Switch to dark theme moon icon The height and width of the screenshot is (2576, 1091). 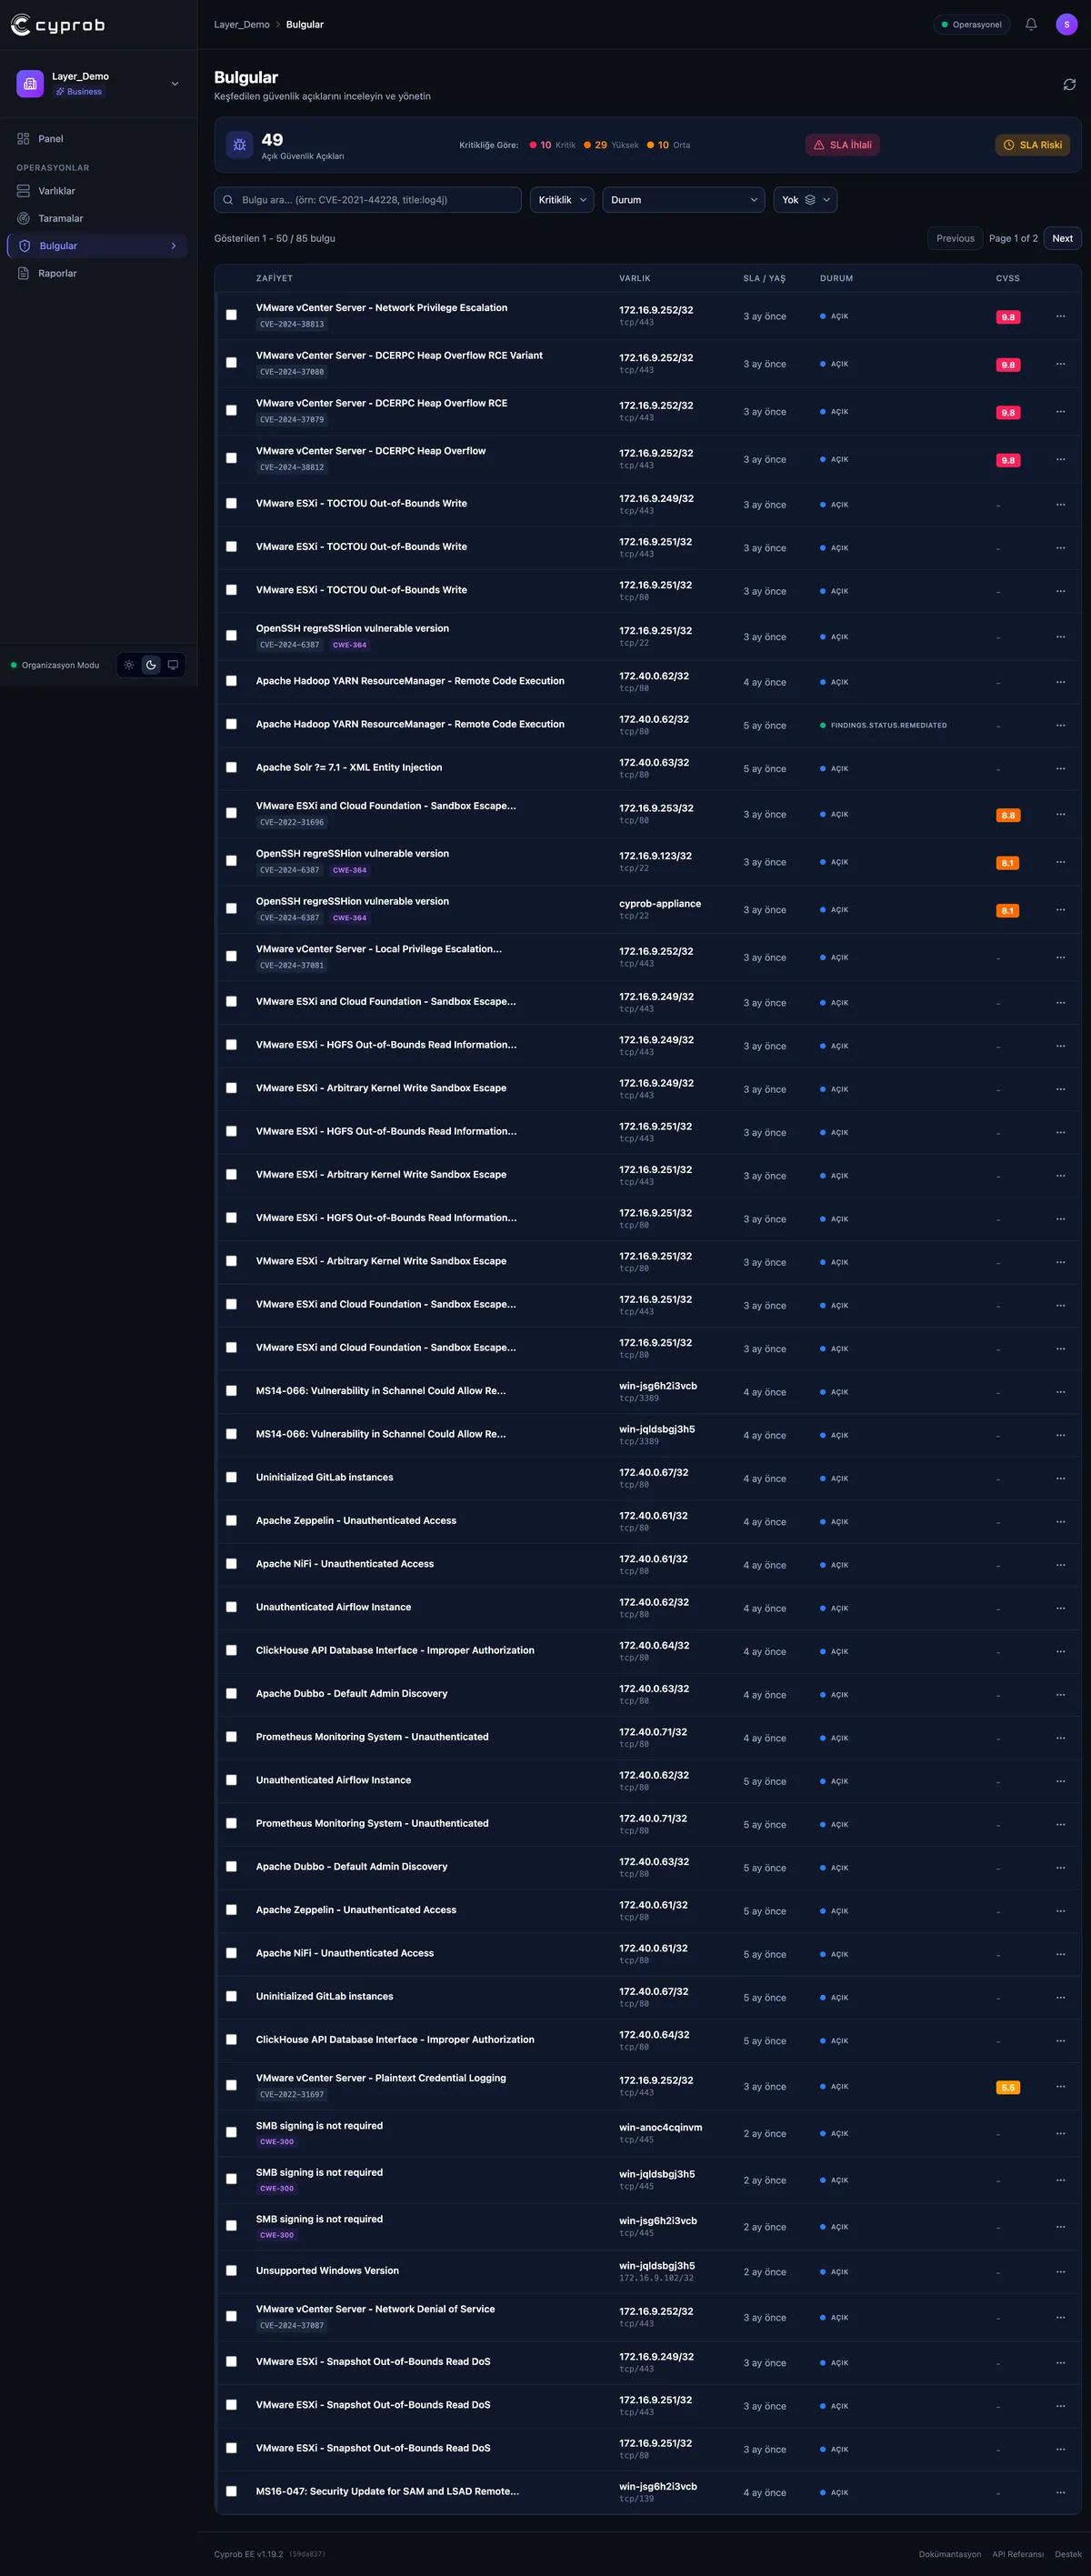click(x=151, y=665)
